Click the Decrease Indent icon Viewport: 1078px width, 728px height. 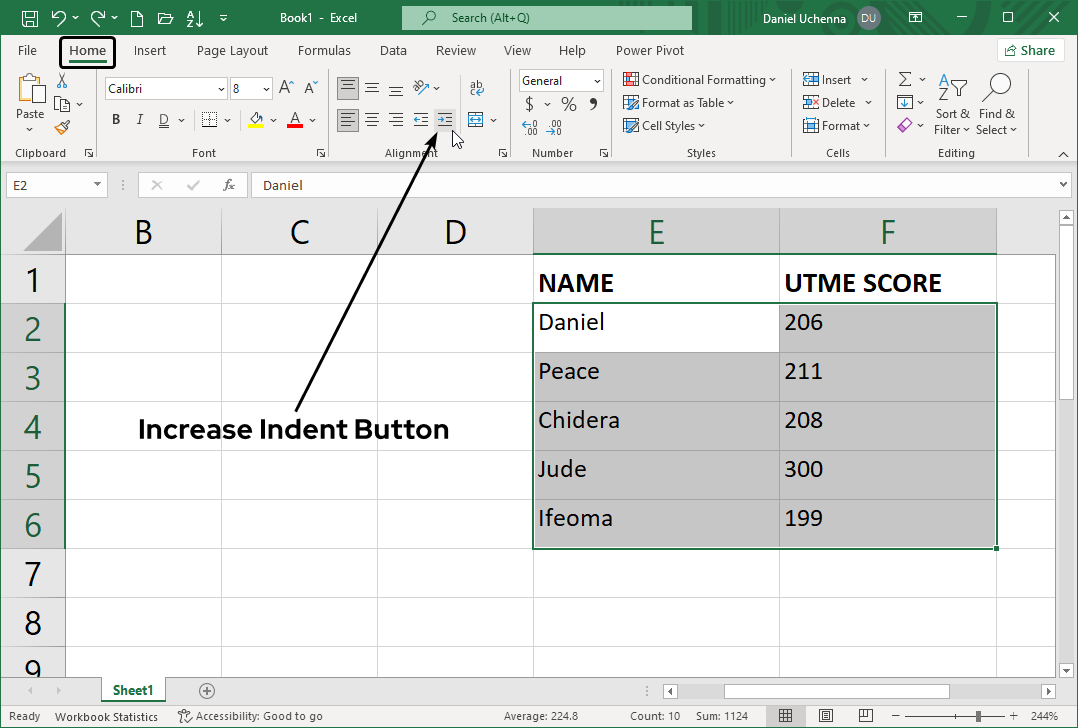pyautogui.click(x=421, y=119)
